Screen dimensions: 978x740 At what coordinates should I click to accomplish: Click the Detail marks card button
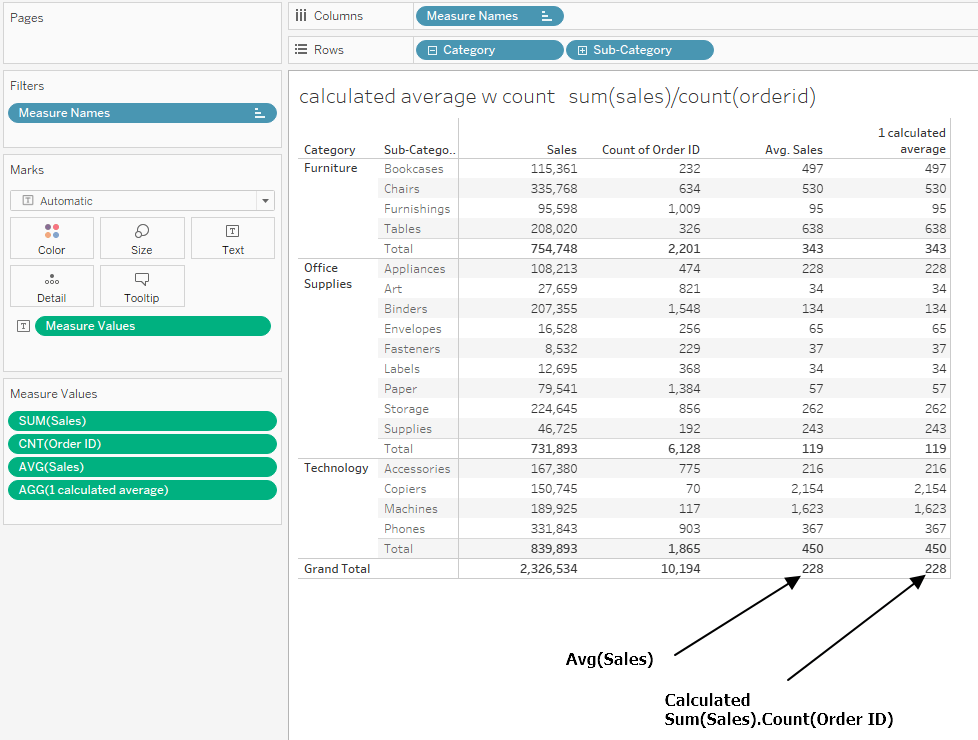click(x=52, y=286)
